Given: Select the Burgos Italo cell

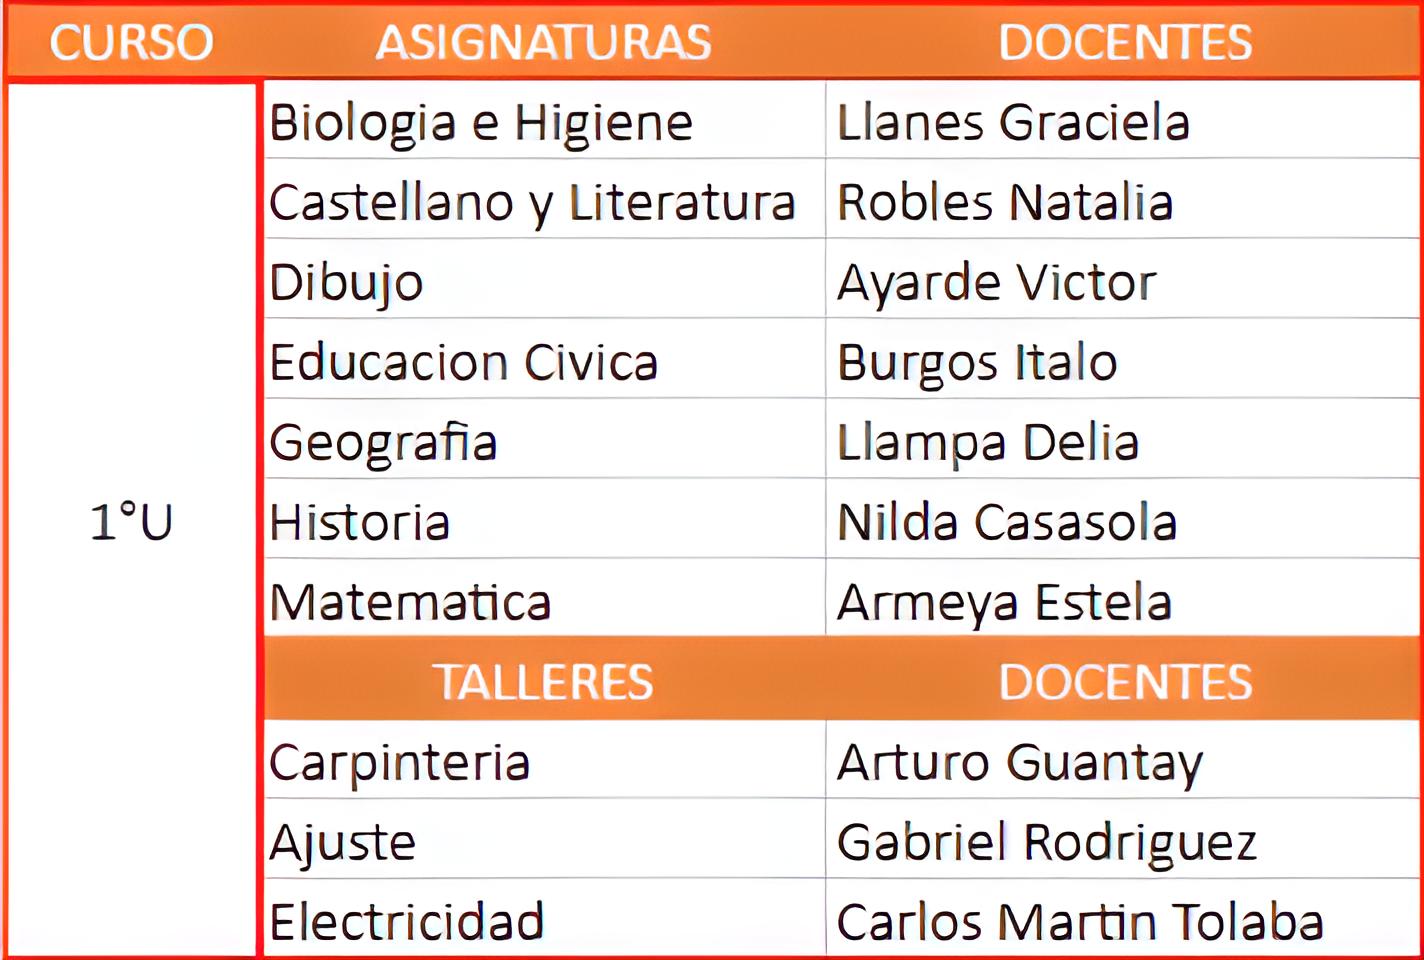Looking at the screenshot, I should (977, 363).
